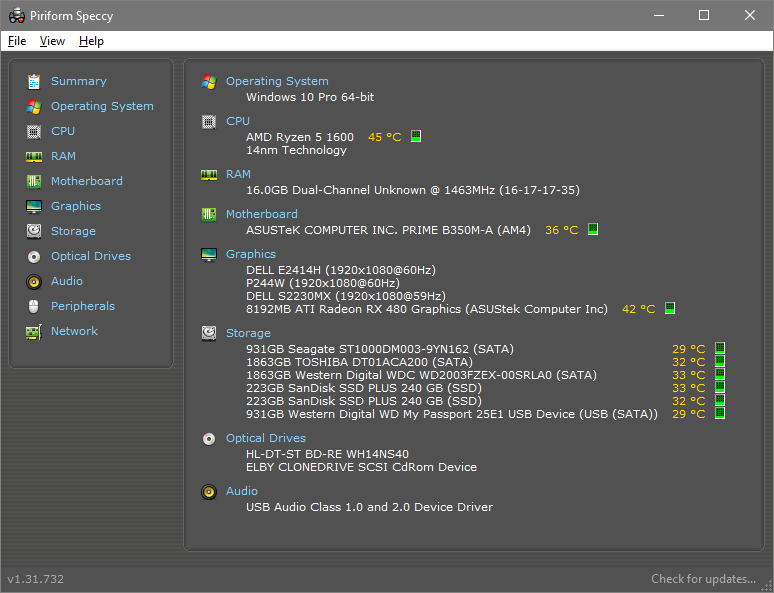Click the Storage heading link in summary
Viewport: 774px width, 593px height.
248,333
